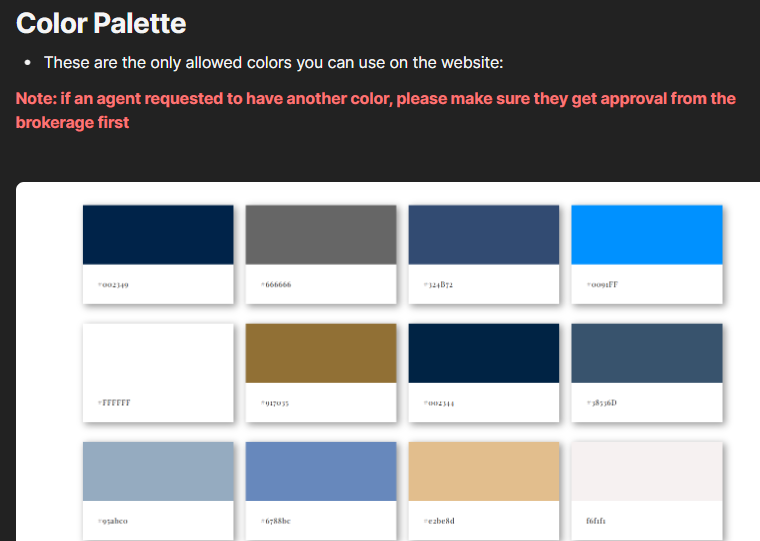
Task: Click the dark navy #002349 color swatch
Action: [x=158, y=235]
